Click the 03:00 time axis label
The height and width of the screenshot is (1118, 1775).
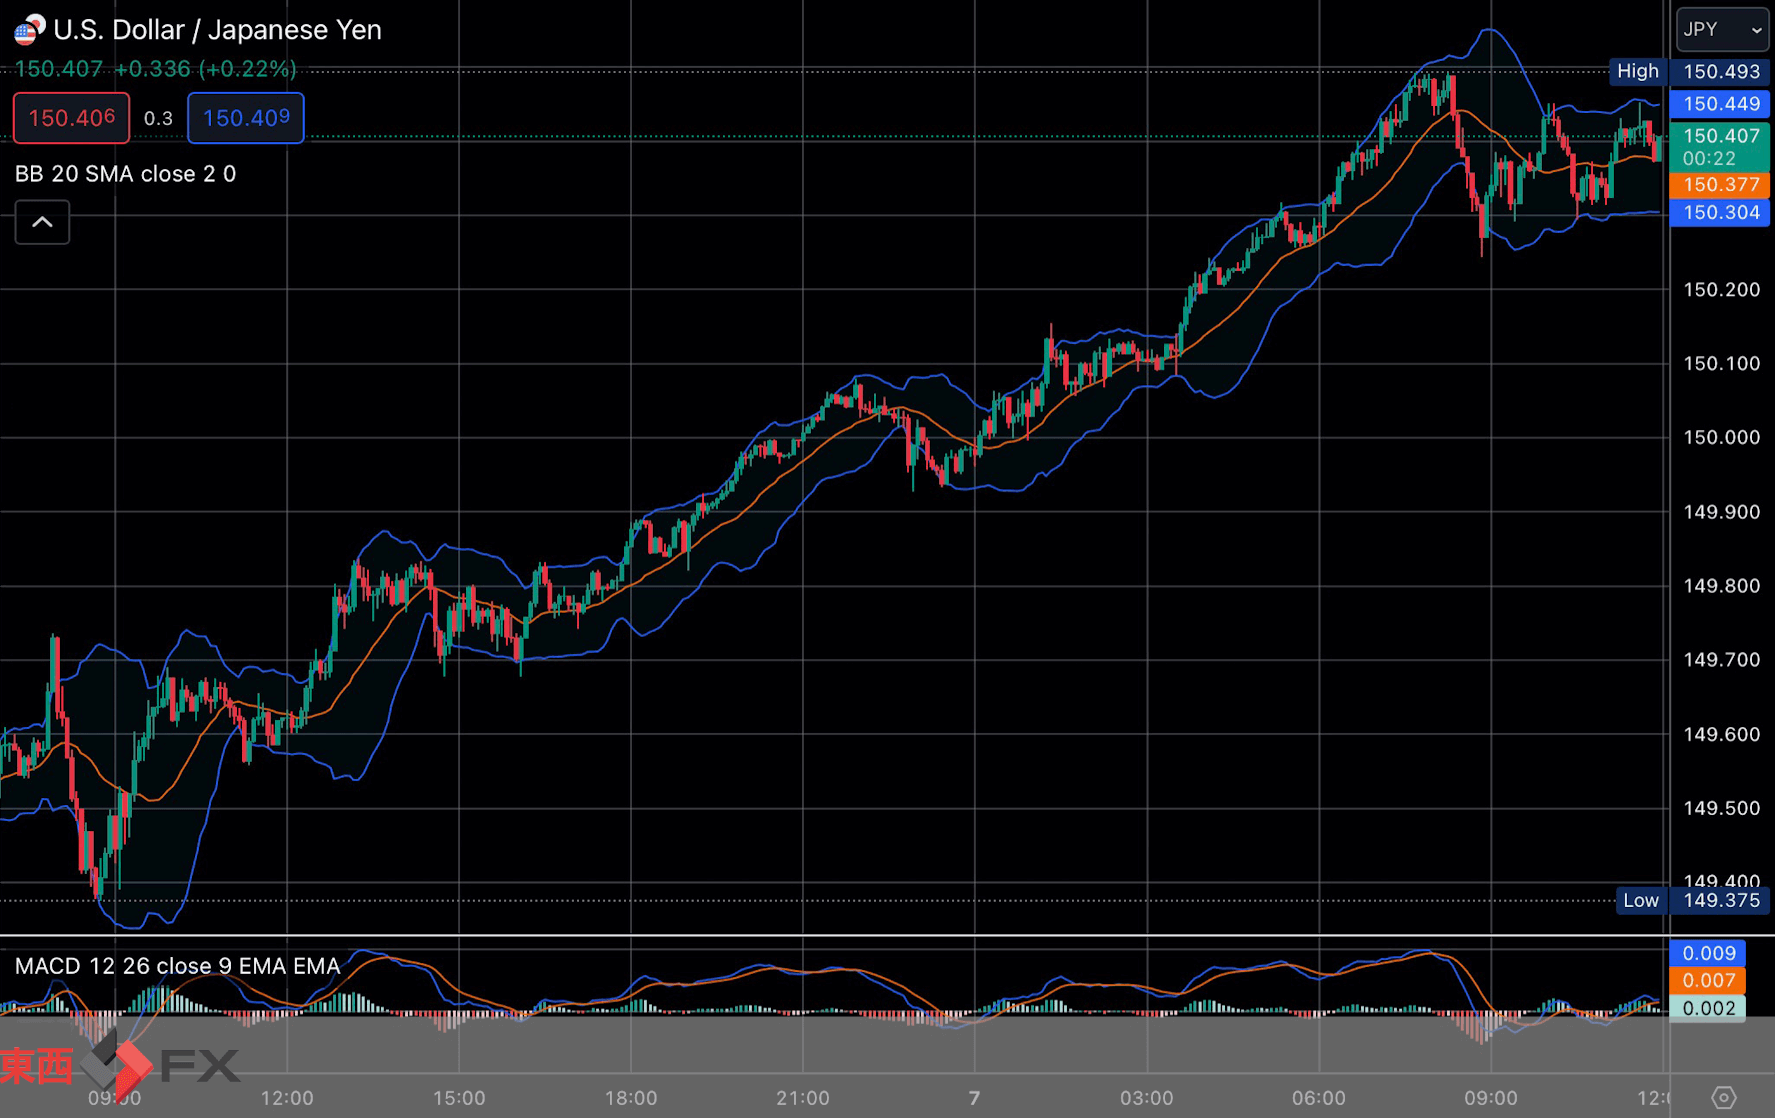[1146, 1098]
